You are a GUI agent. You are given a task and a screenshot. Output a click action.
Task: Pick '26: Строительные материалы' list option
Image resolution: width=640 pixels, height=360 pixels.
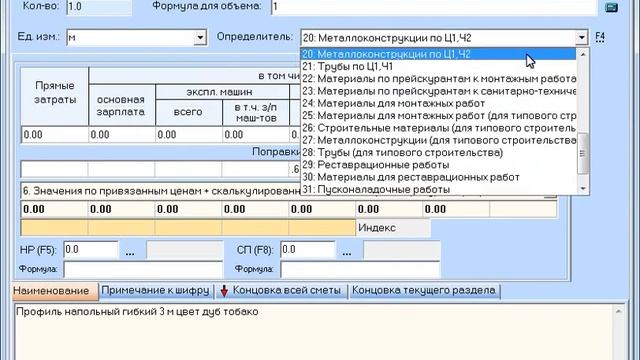tap(438, 128)
